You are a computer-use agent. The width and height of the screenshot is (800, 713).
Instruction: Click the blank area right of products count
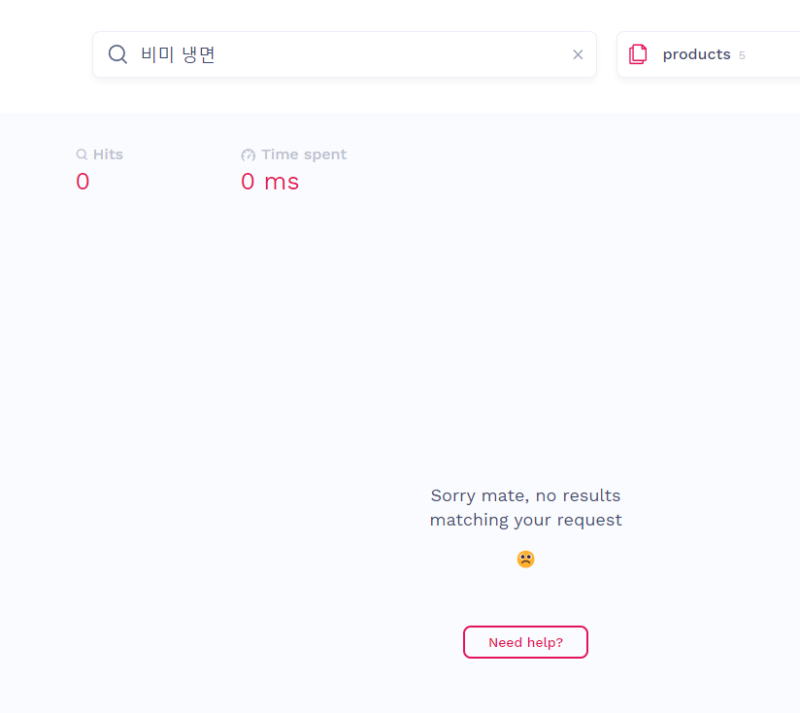tap(775, 55)
